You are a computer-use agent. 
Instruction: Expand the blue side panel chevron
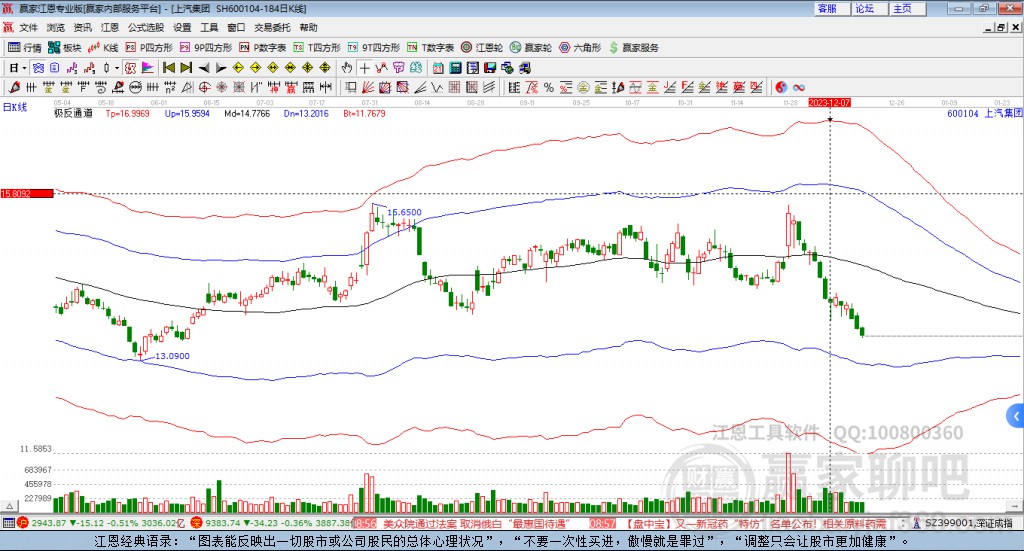tap(1016, 416)
